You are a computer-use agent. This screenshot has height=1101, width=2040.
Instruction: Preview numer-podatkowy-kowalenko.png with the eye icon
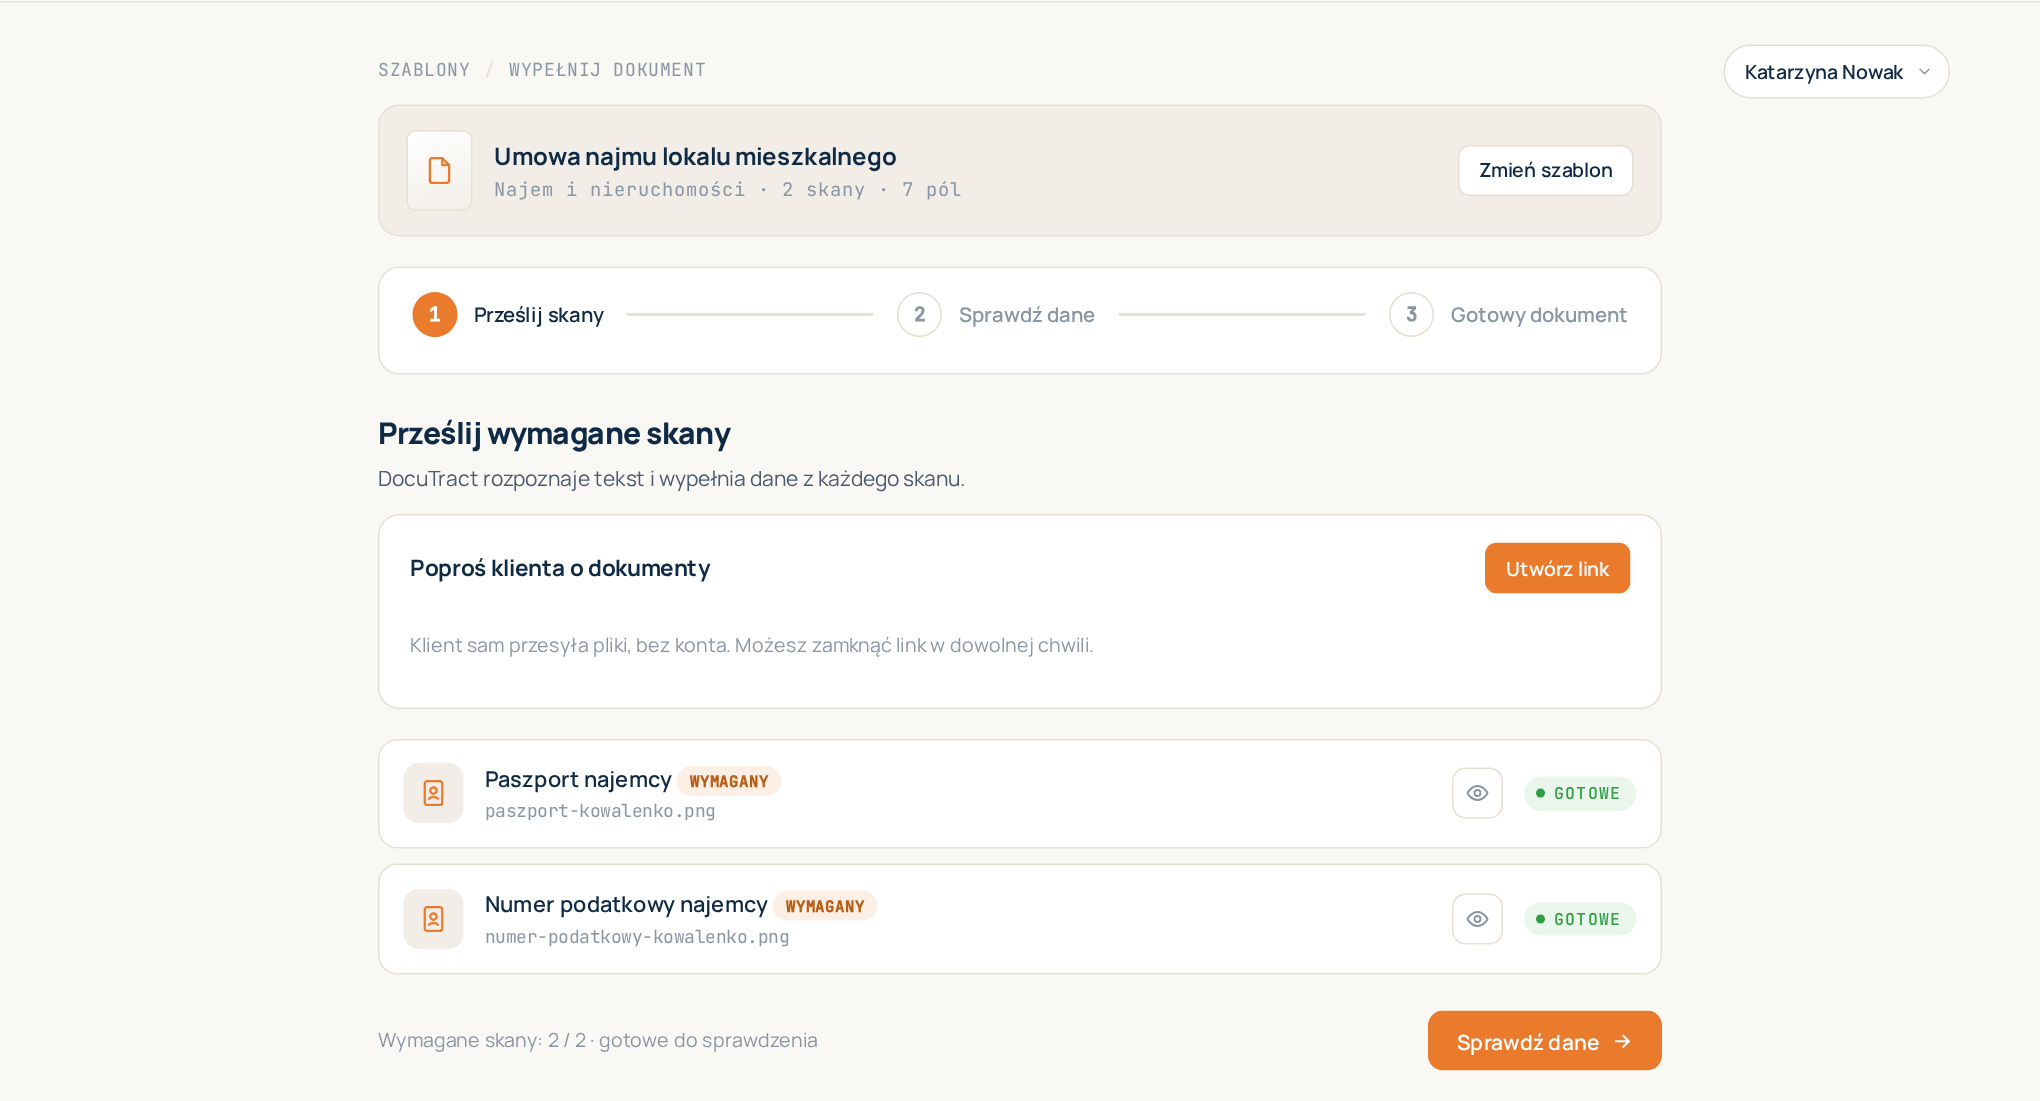tap(1477, 919)
